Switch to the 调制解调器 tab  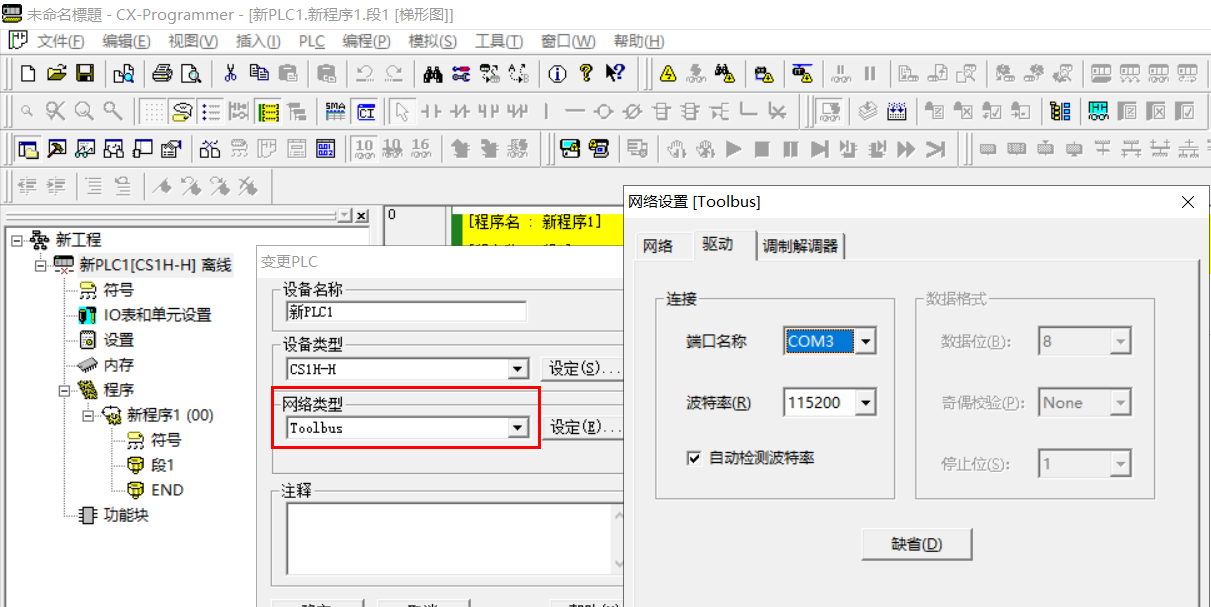[800, 246]
